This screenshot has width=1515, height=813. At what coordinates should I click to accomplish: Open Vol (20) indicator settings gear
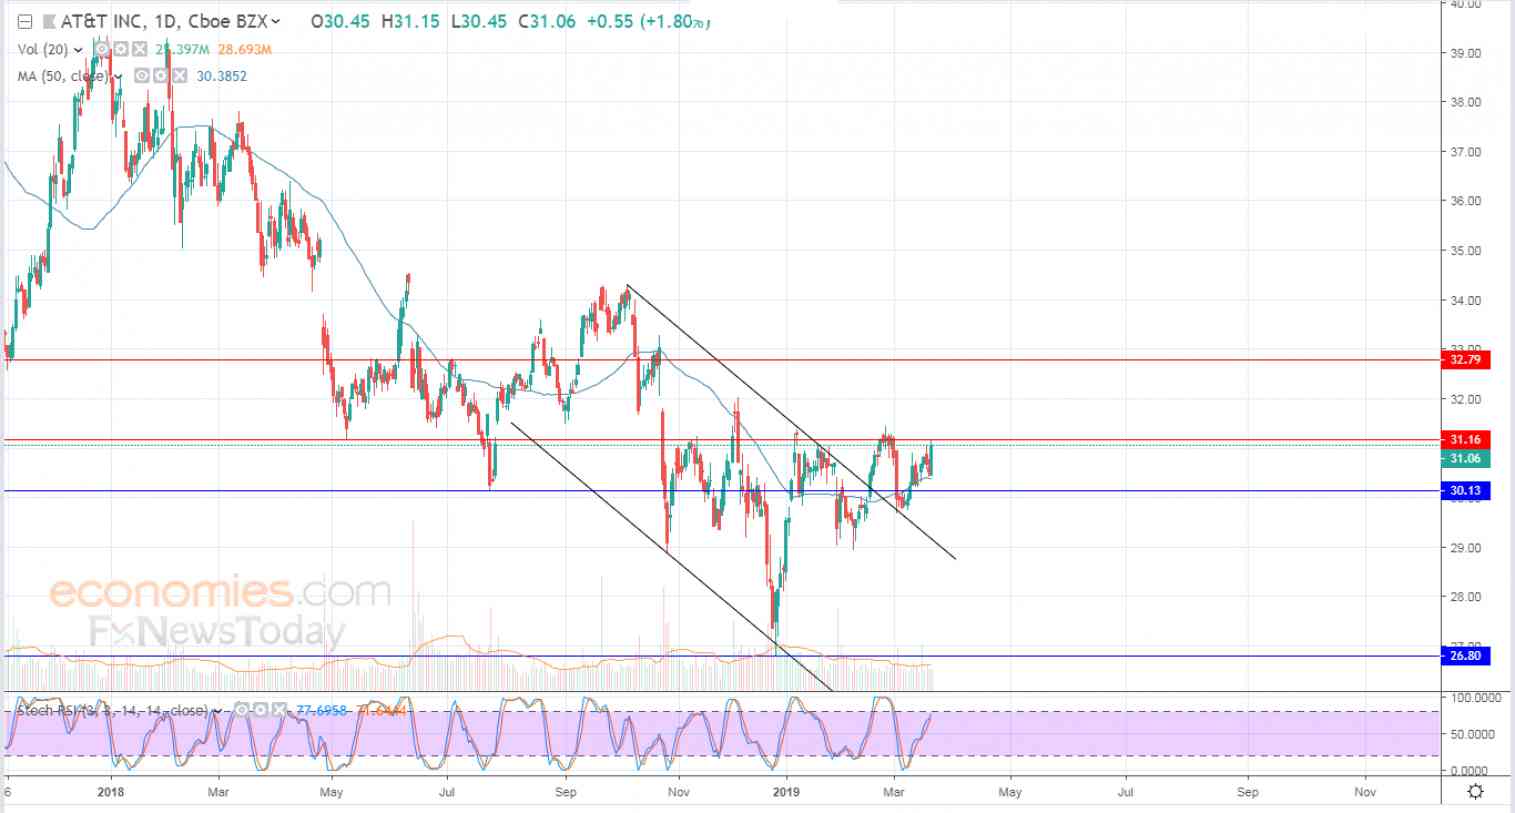pyautogui.click(x=120, y=49)
